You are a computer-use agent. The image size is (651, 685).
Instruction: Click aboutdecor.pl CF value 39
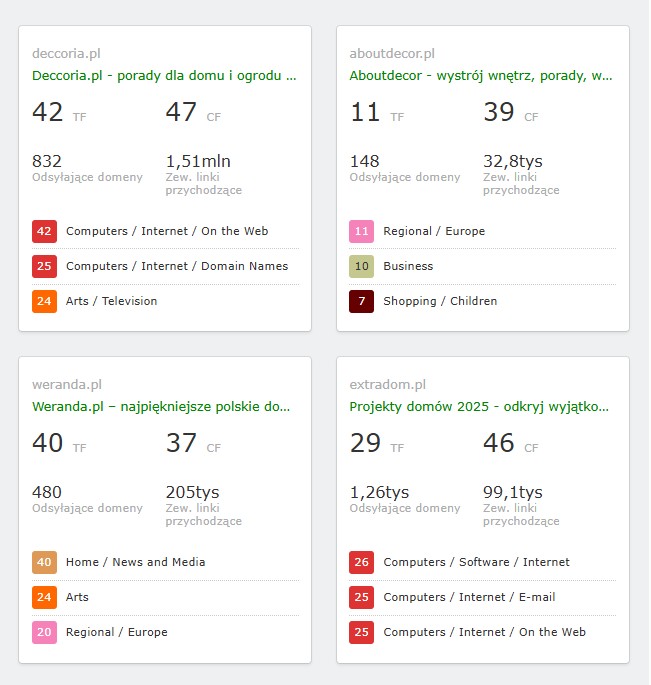(x=499, y=112)
